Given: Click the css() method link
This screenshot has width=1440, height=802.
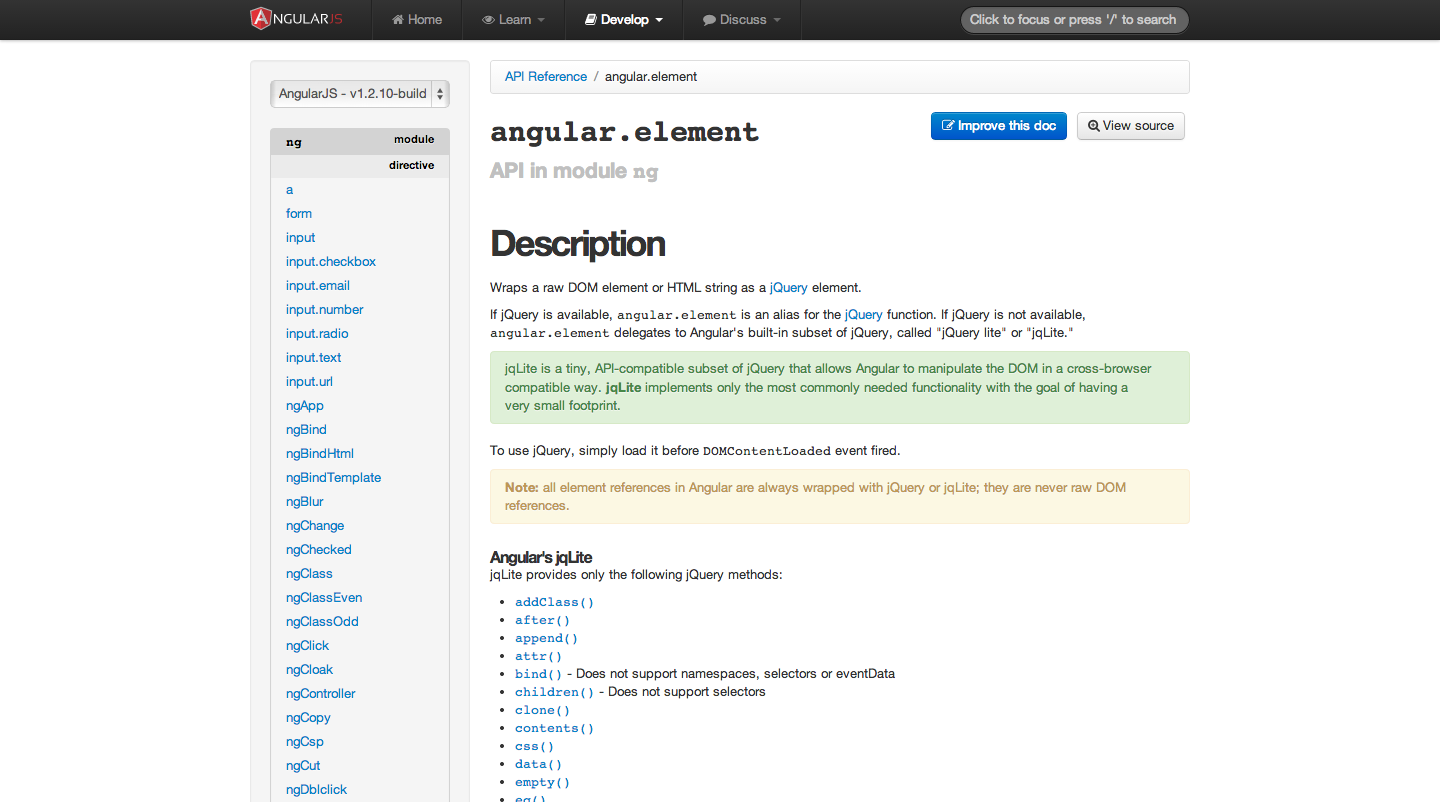Looking at the screenshot, I should pyautogui.click(x=535, y=746).
